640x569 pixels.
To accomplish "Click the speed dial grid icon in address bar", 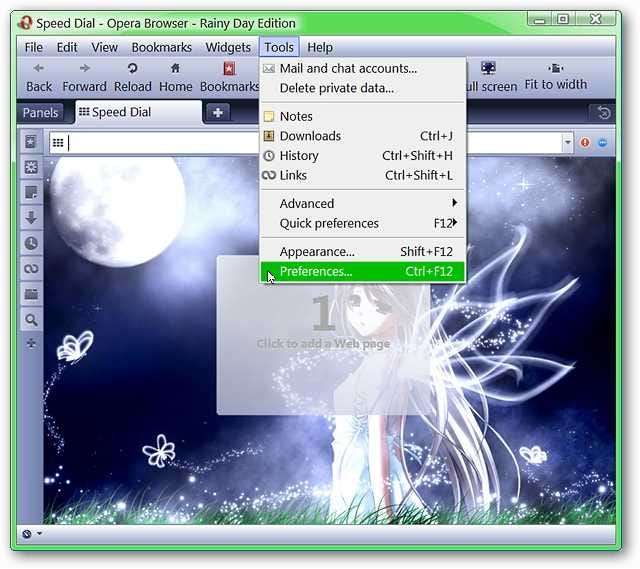I will pyautogui.click(x=58, y=143).
